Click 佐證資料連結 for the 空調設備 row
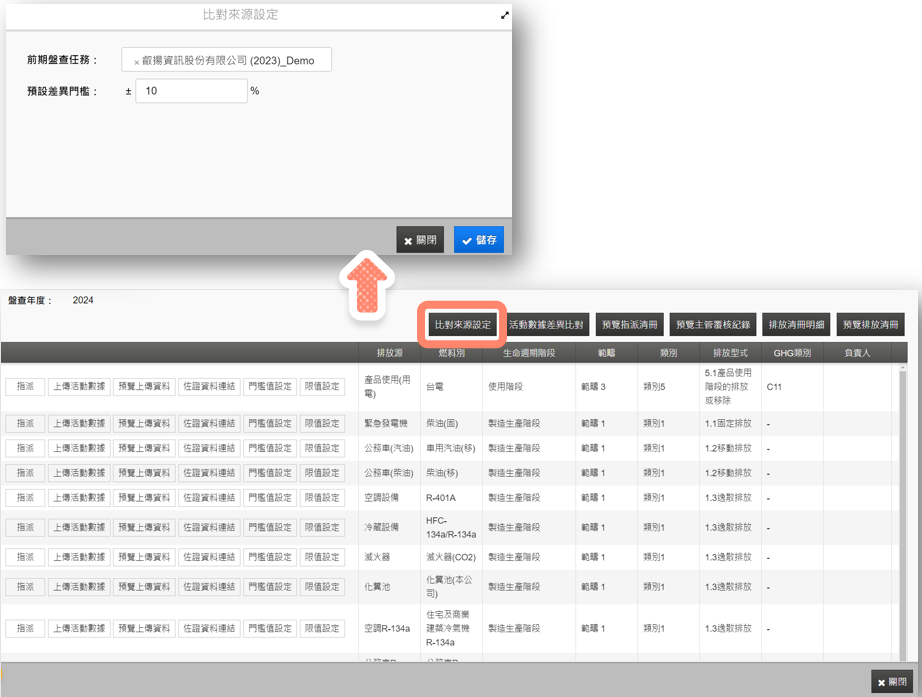The width and height of the screenshot is (922, 697). 209,498
